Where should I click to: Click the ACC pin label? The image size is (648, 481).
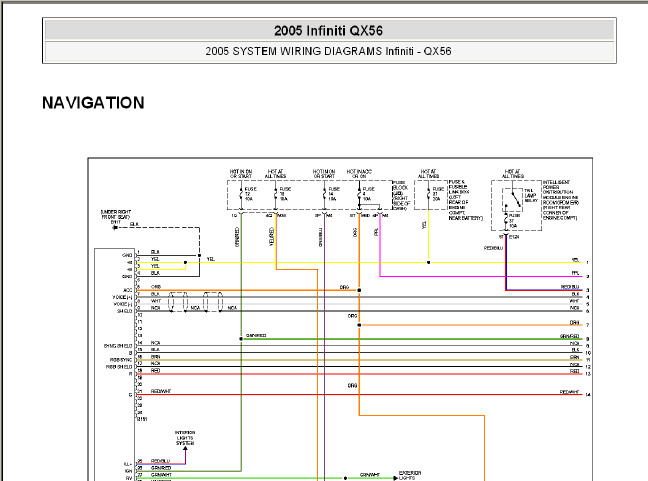[x=128, y=290]
